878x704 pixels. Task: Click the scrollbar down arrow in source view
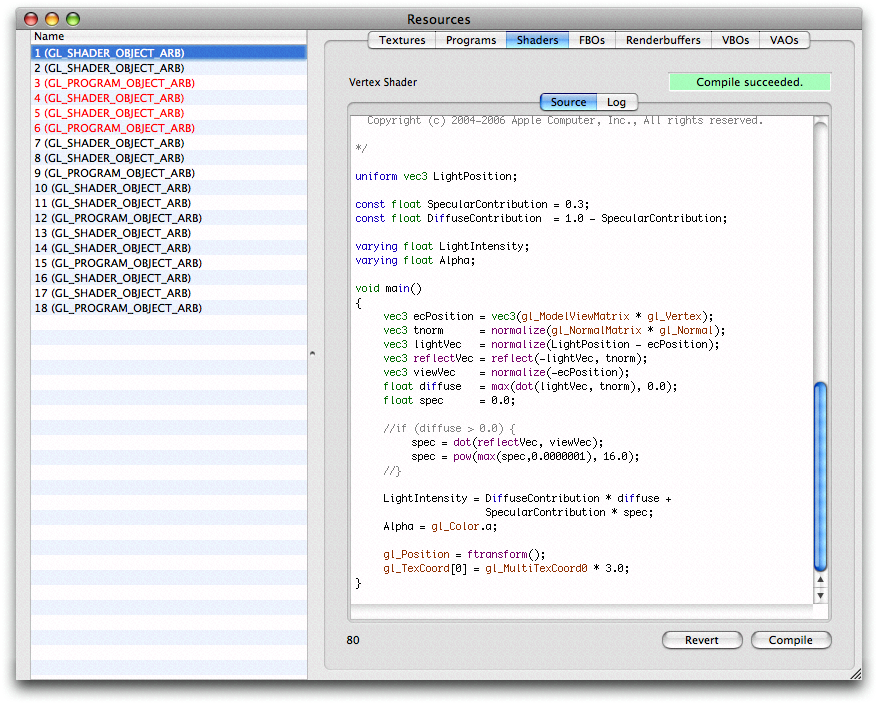[821, 595]
